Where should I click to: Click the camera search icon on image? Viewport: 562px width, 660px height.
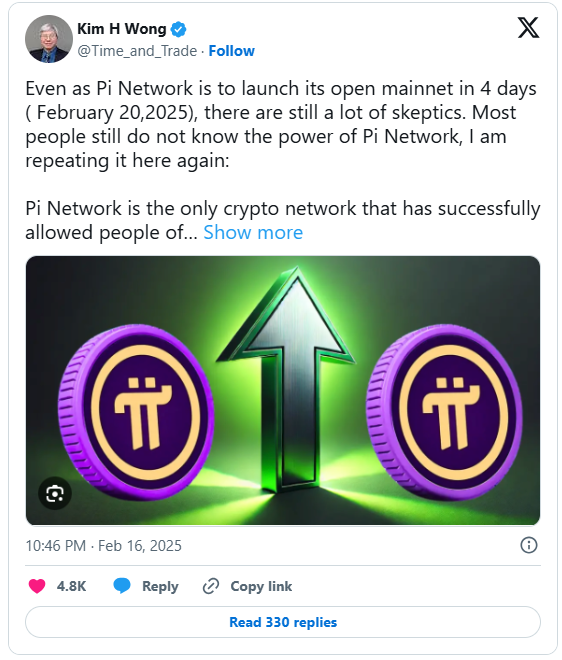[x=55, y=493]
